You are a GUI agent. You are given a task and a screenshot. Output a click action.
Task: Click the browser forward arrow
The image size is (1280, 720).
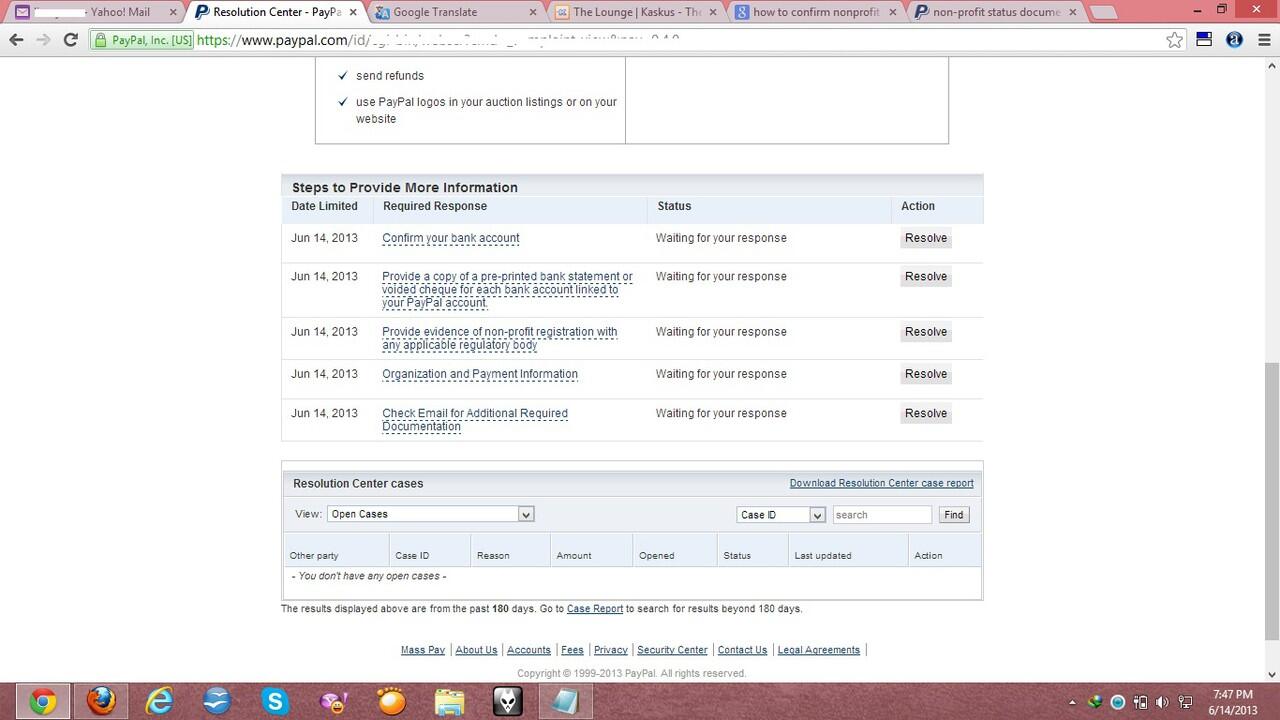click(x=43, y=40)
